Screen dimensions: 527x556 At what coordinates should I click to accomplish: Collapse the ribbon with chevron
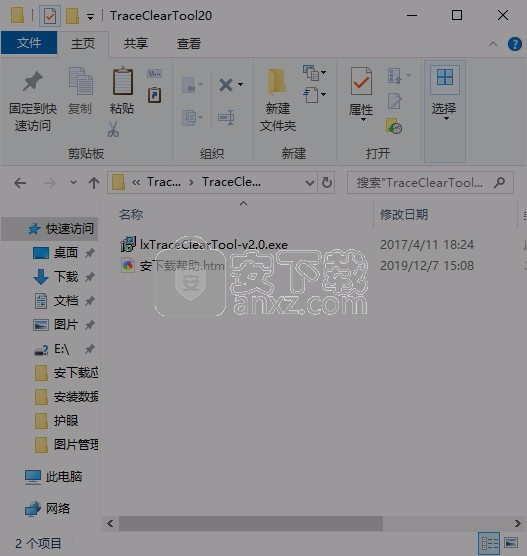click(x=493, y=44)
